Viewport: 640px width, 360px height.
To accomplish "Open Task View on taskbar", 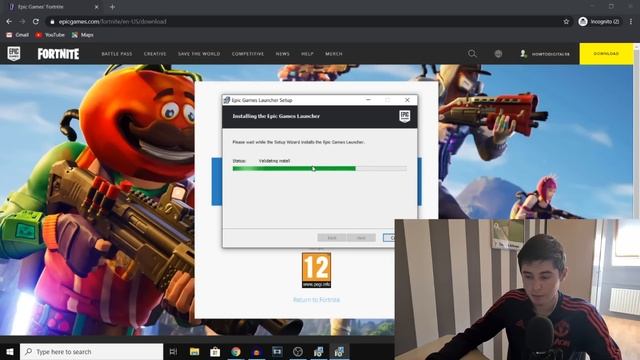I will [173, 351].
